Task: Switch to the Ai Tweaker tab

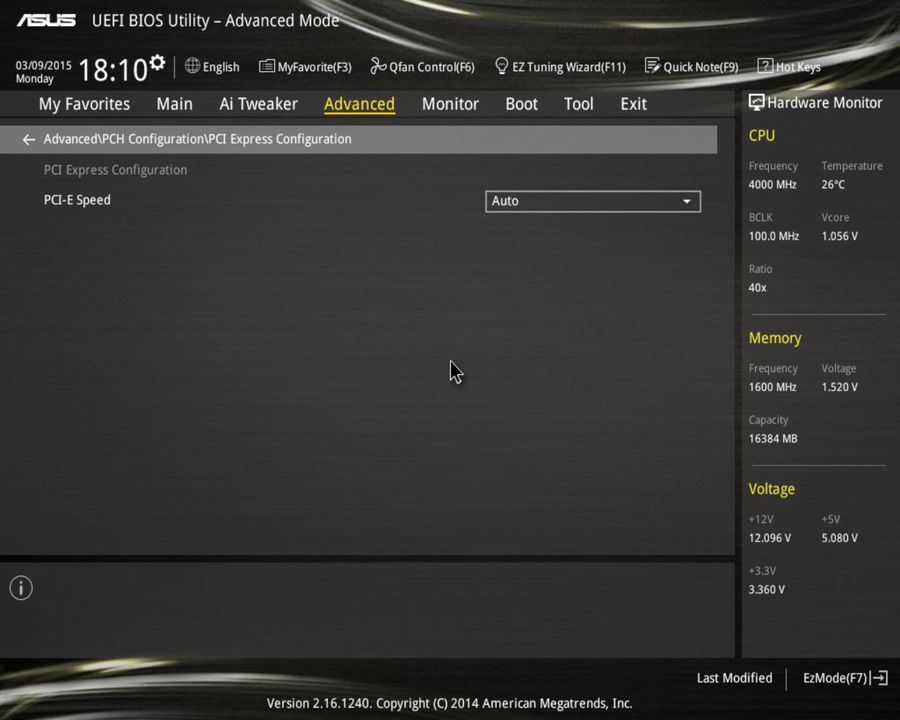Action: (x=258, y=103)
